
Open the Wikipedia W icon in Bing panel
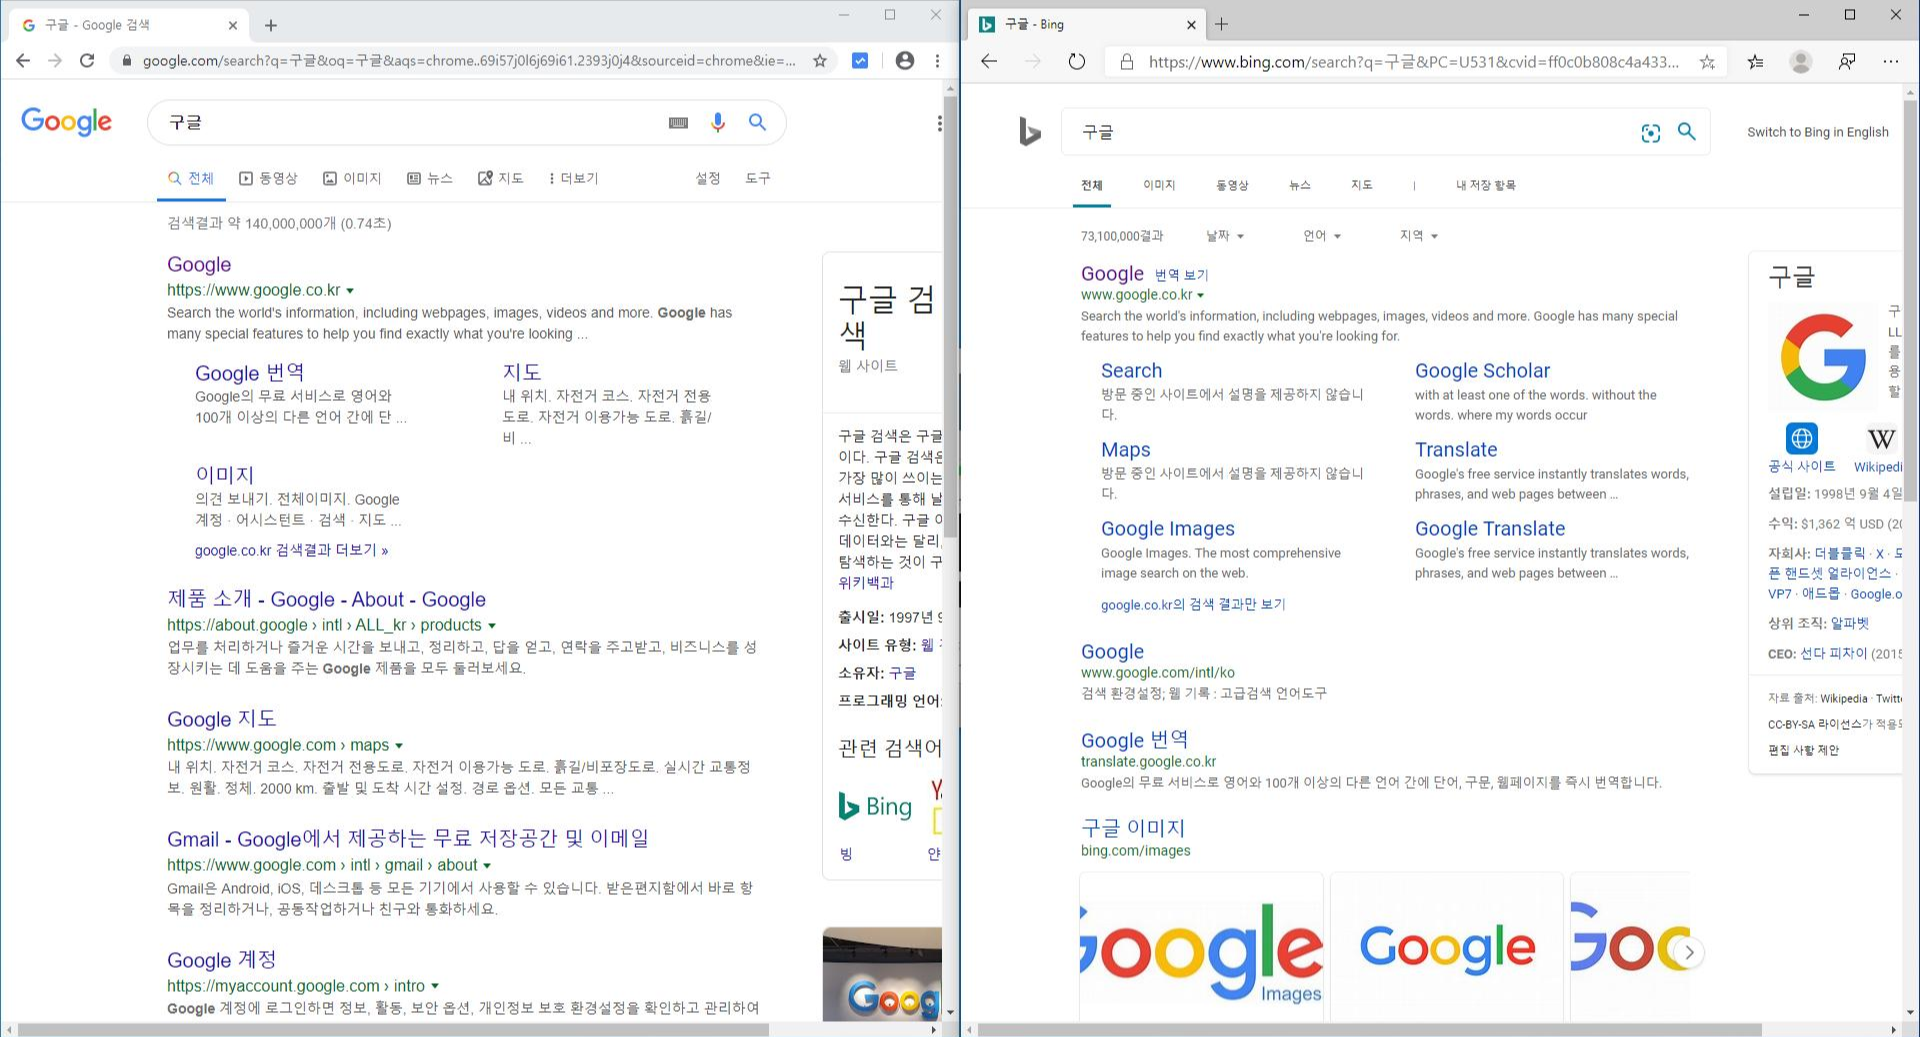1881,438
